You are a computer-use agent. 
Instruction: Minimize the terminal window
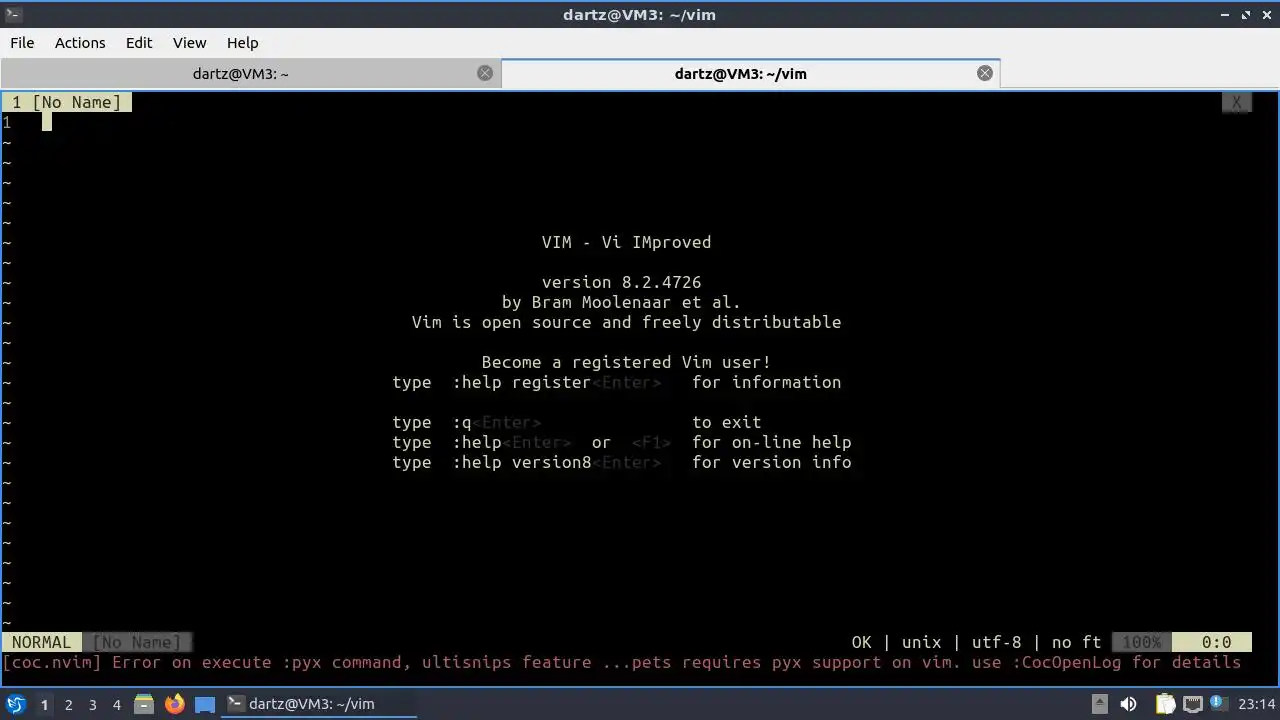pos(1226,14)
